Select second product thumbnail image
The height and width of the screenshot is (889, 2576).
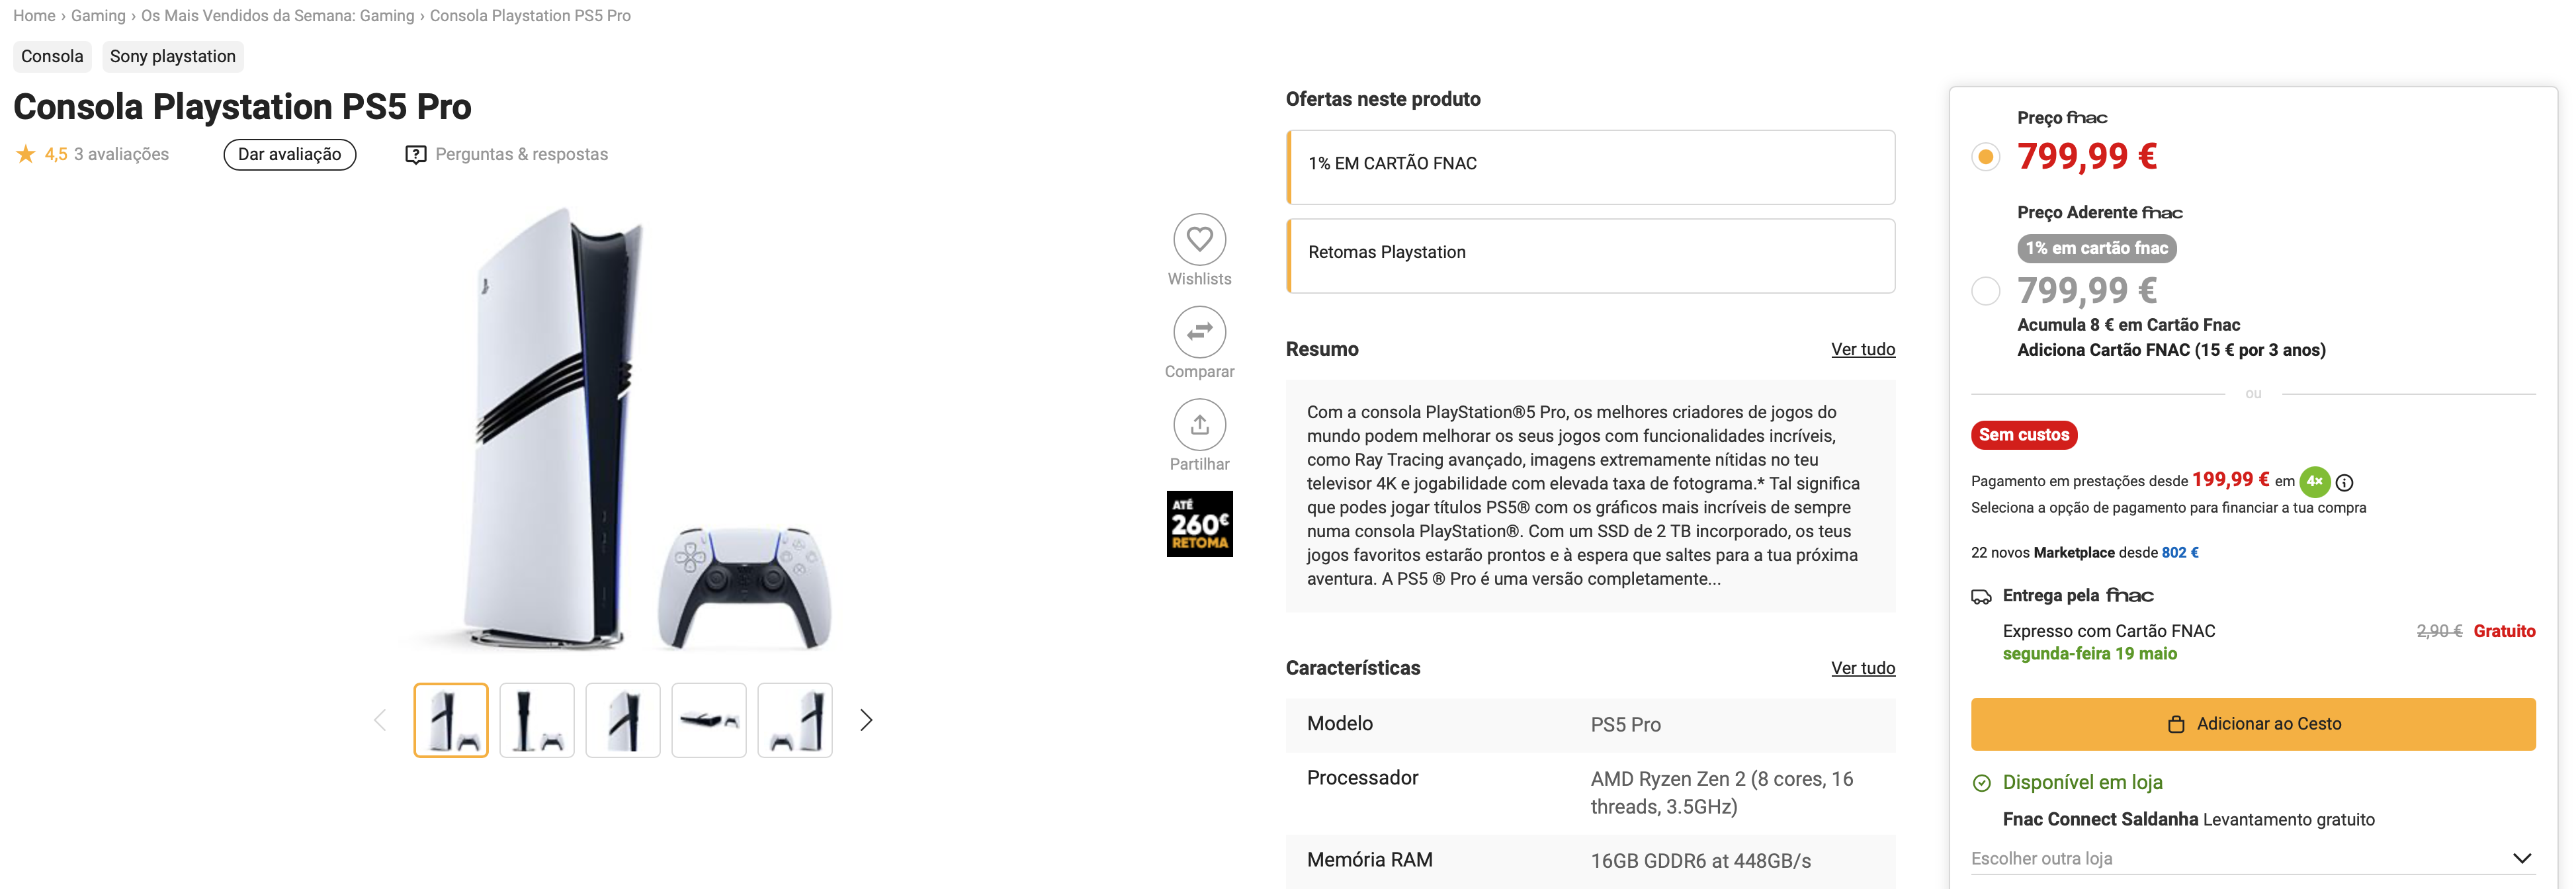tap(537, 720)
